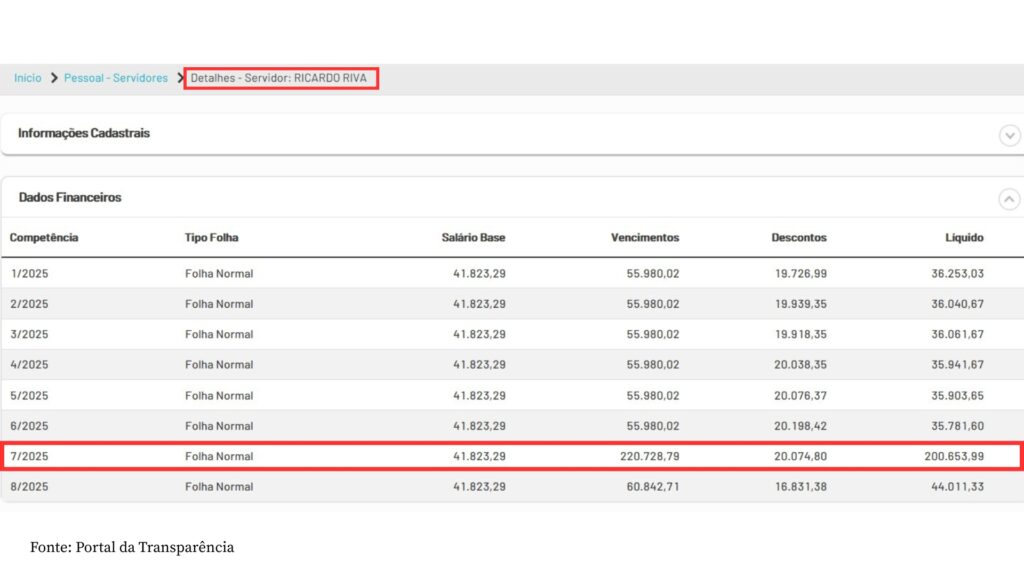Click the Informações Cadastrais panel title
The height and width of the screenshot is (576, 1024).
coord(84,133)
